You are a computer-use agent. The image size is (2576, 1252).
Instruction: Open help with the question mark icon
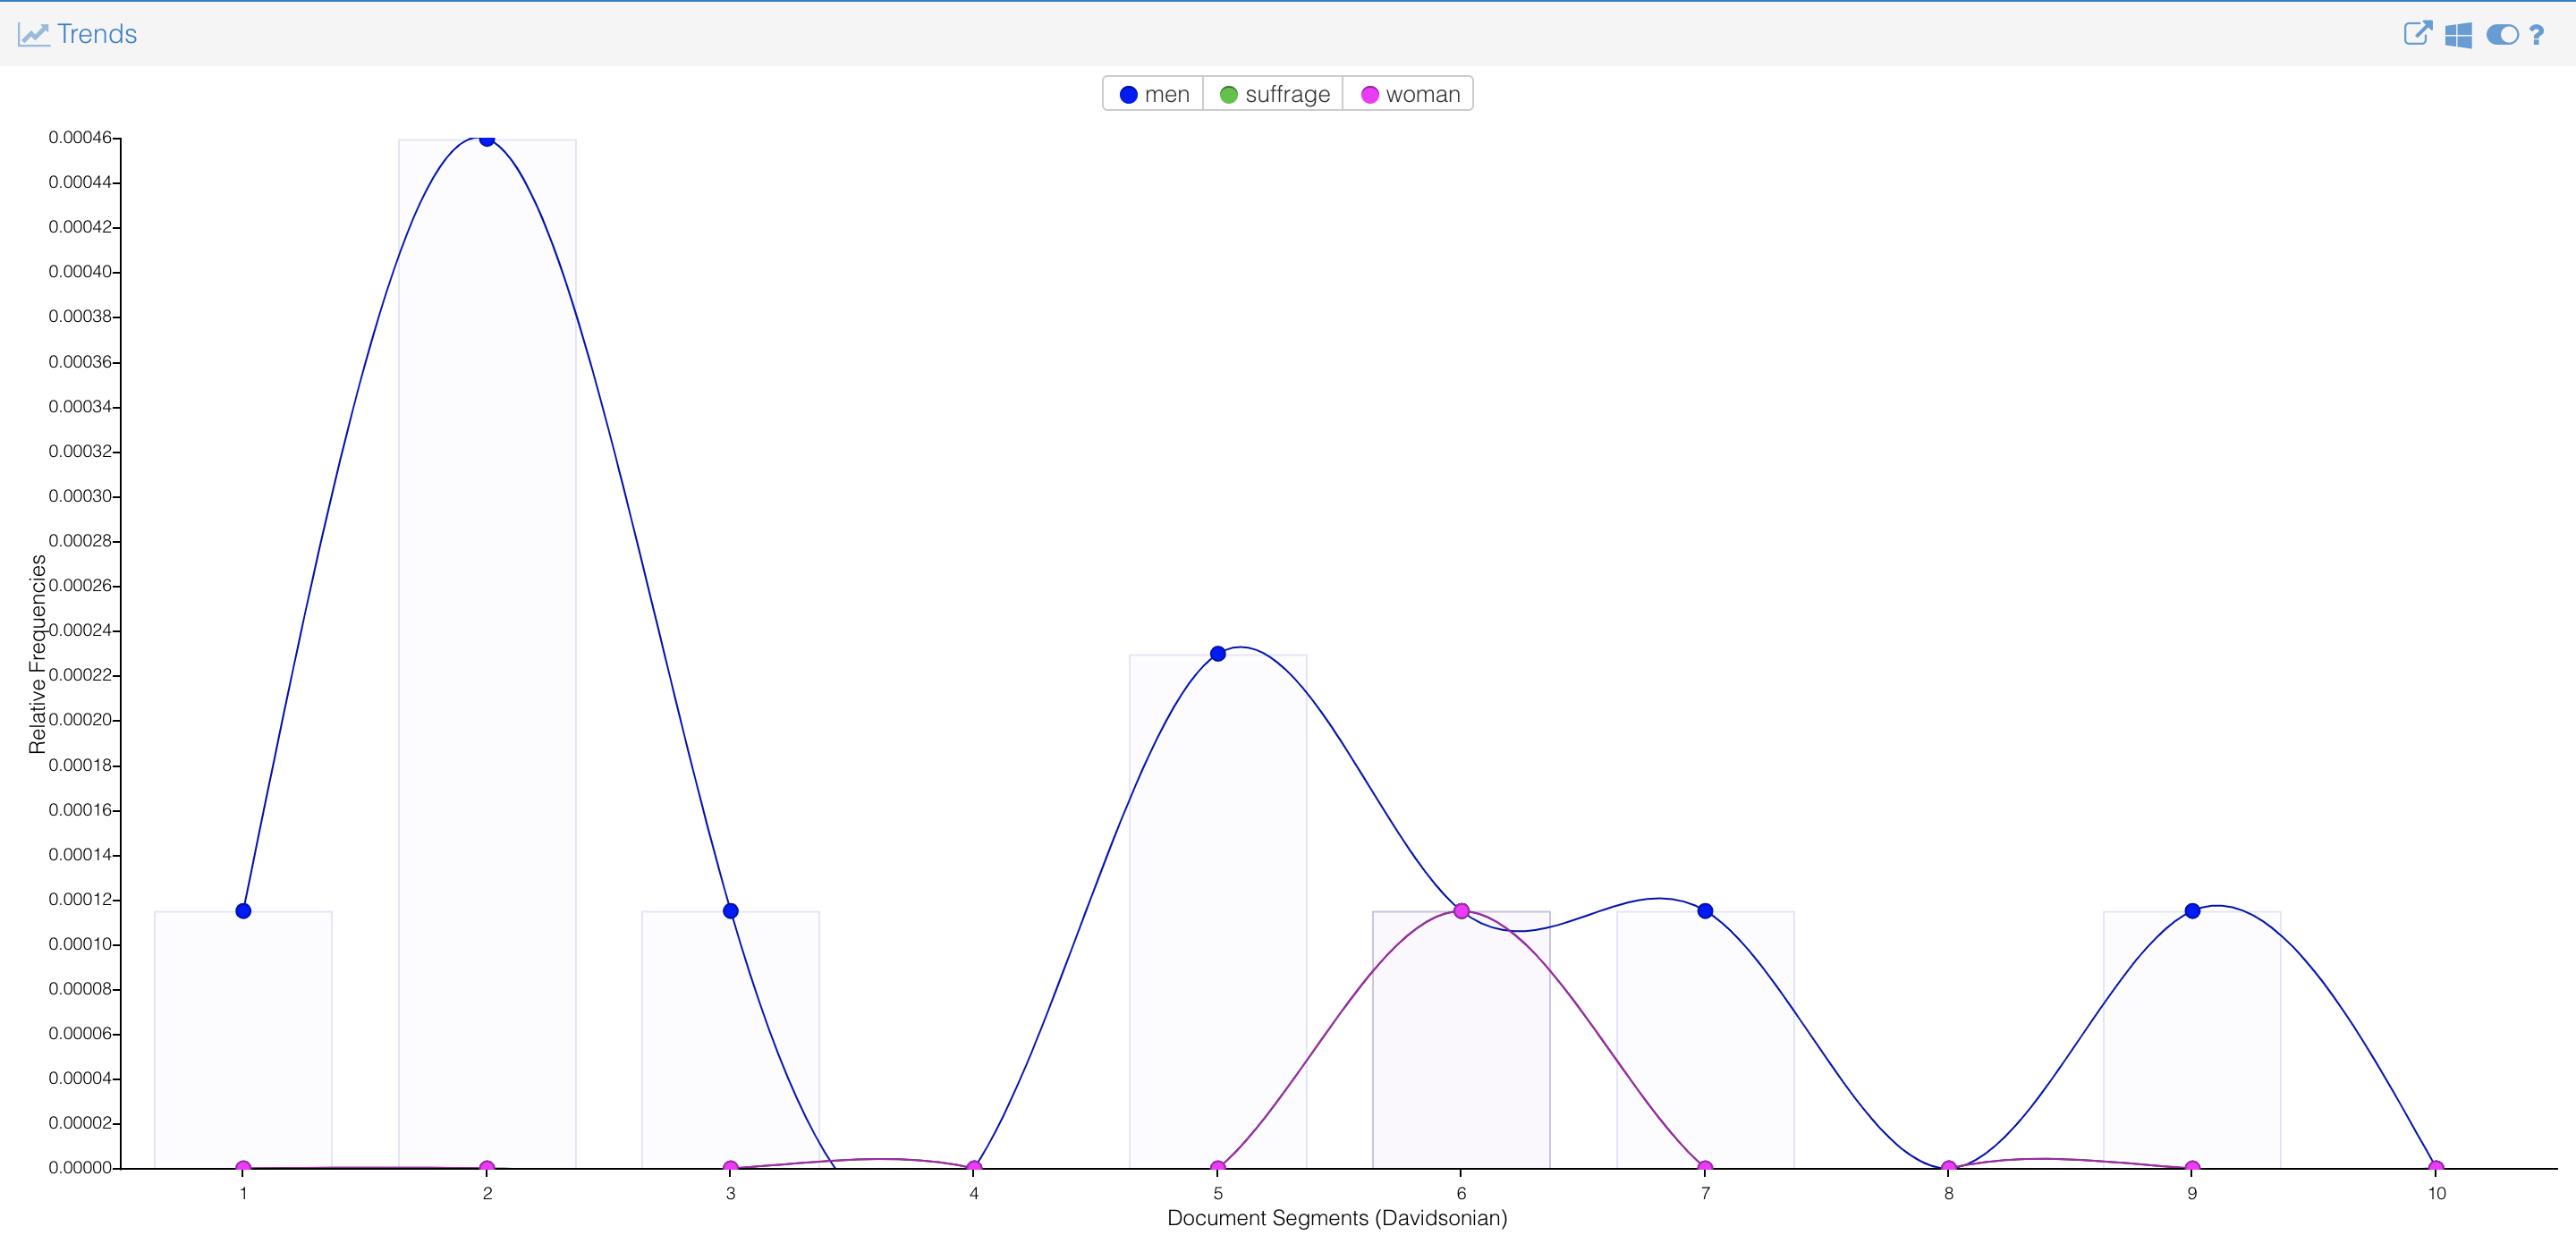tap(2536, 35)
